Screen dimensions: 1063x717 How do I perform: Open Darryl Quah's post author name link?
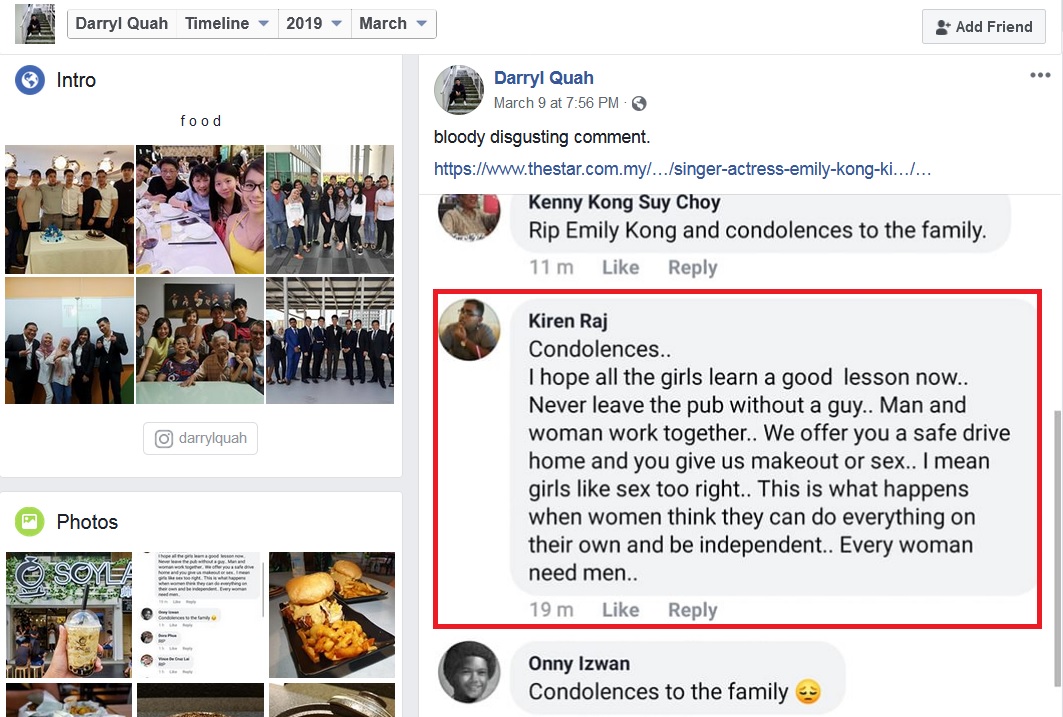[544, 78]
